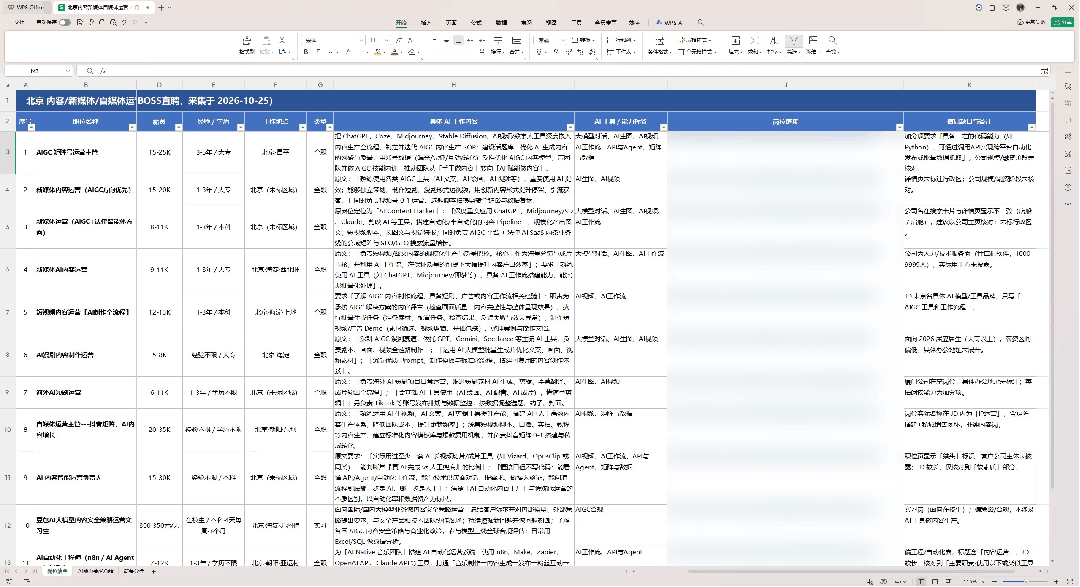The image size is (1080, 587).
Task: Select the salary cell 300-350元/天
Action: point(159,525)
